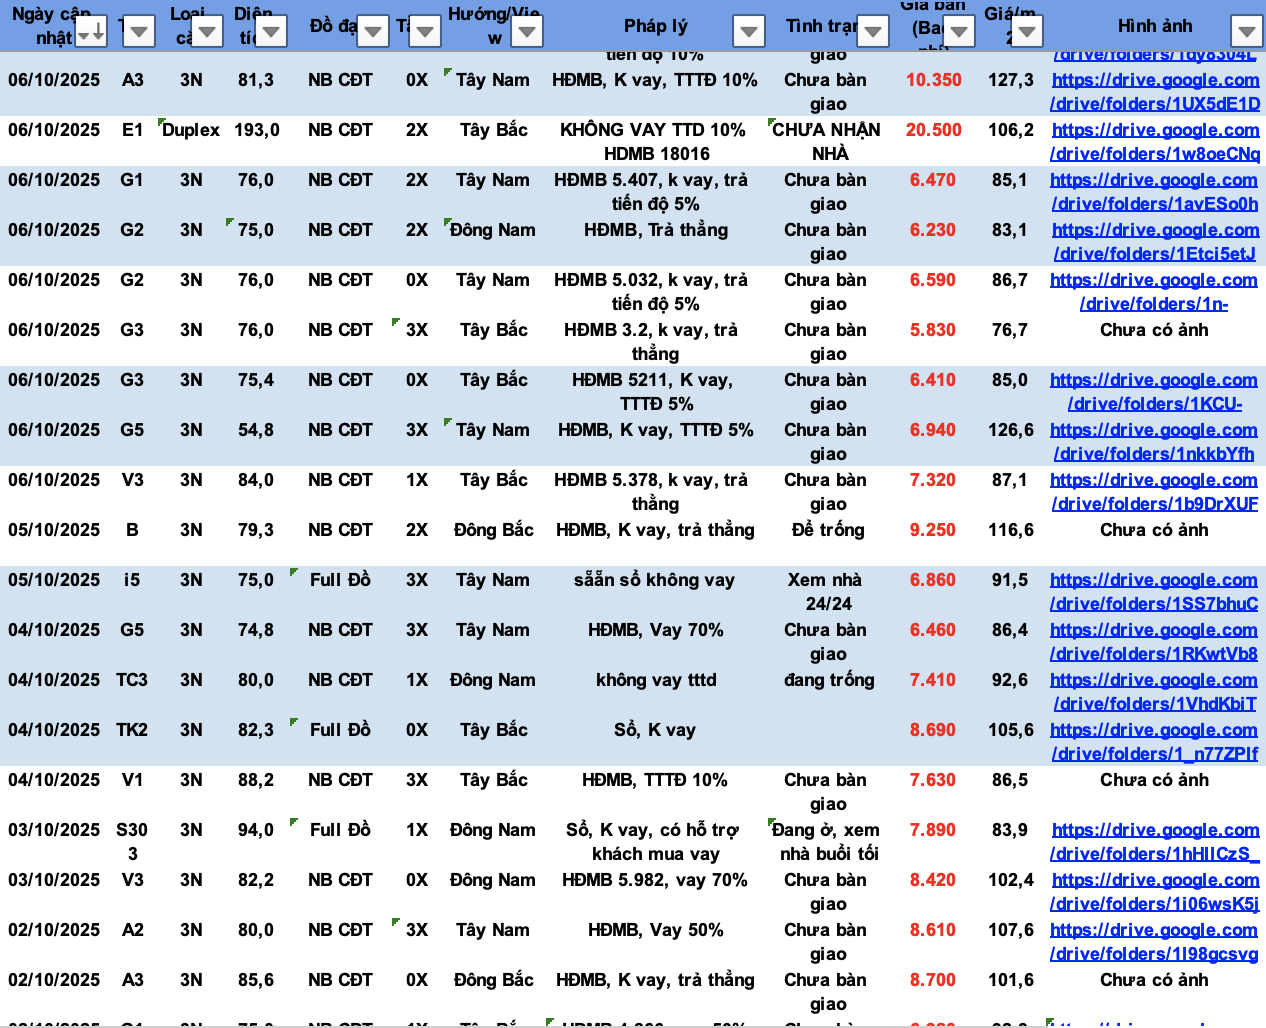Open Drive folder link in the TK2 row
Viewport: 1266px width, 1028px height.
pyautogui.click(x=1154, y=742)
